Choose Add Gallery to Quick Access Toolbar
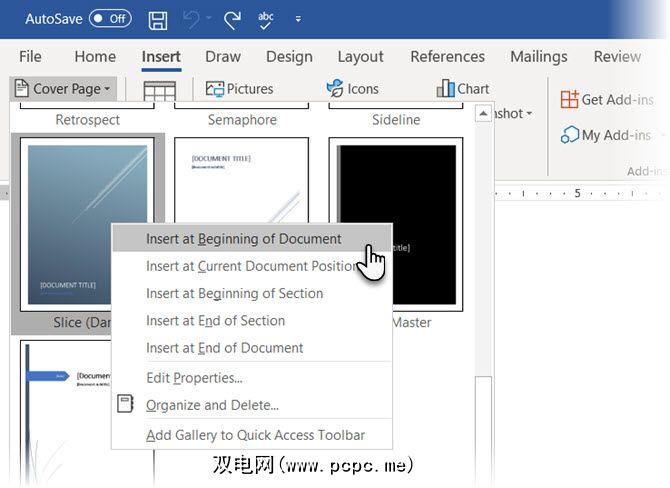 point(252,435)
